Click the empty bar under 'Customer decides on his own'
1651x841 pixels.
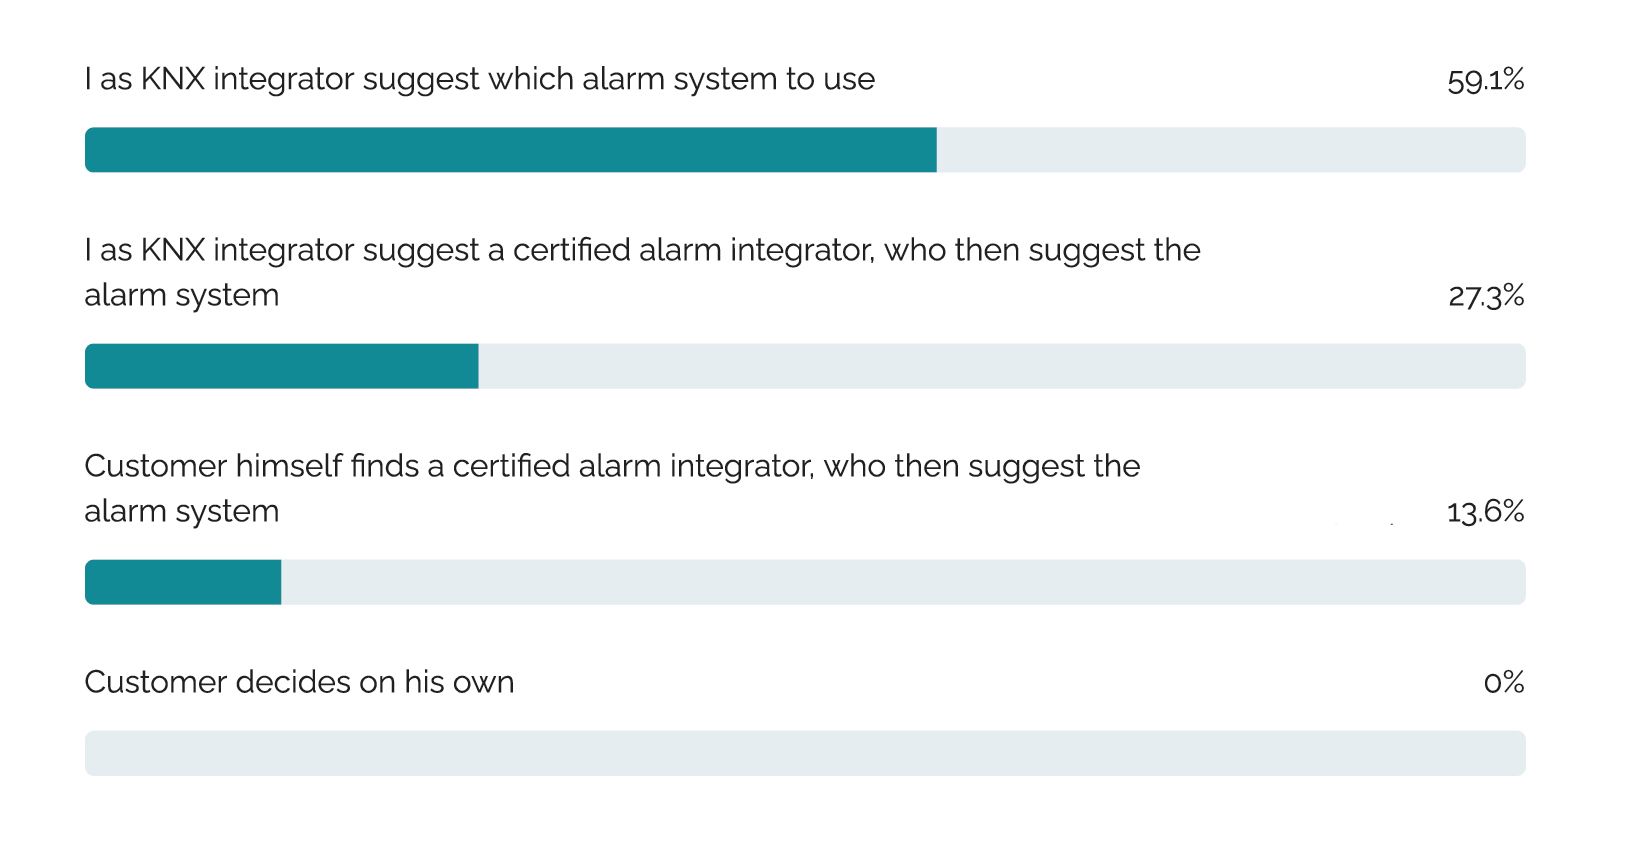tap(805, 753)
